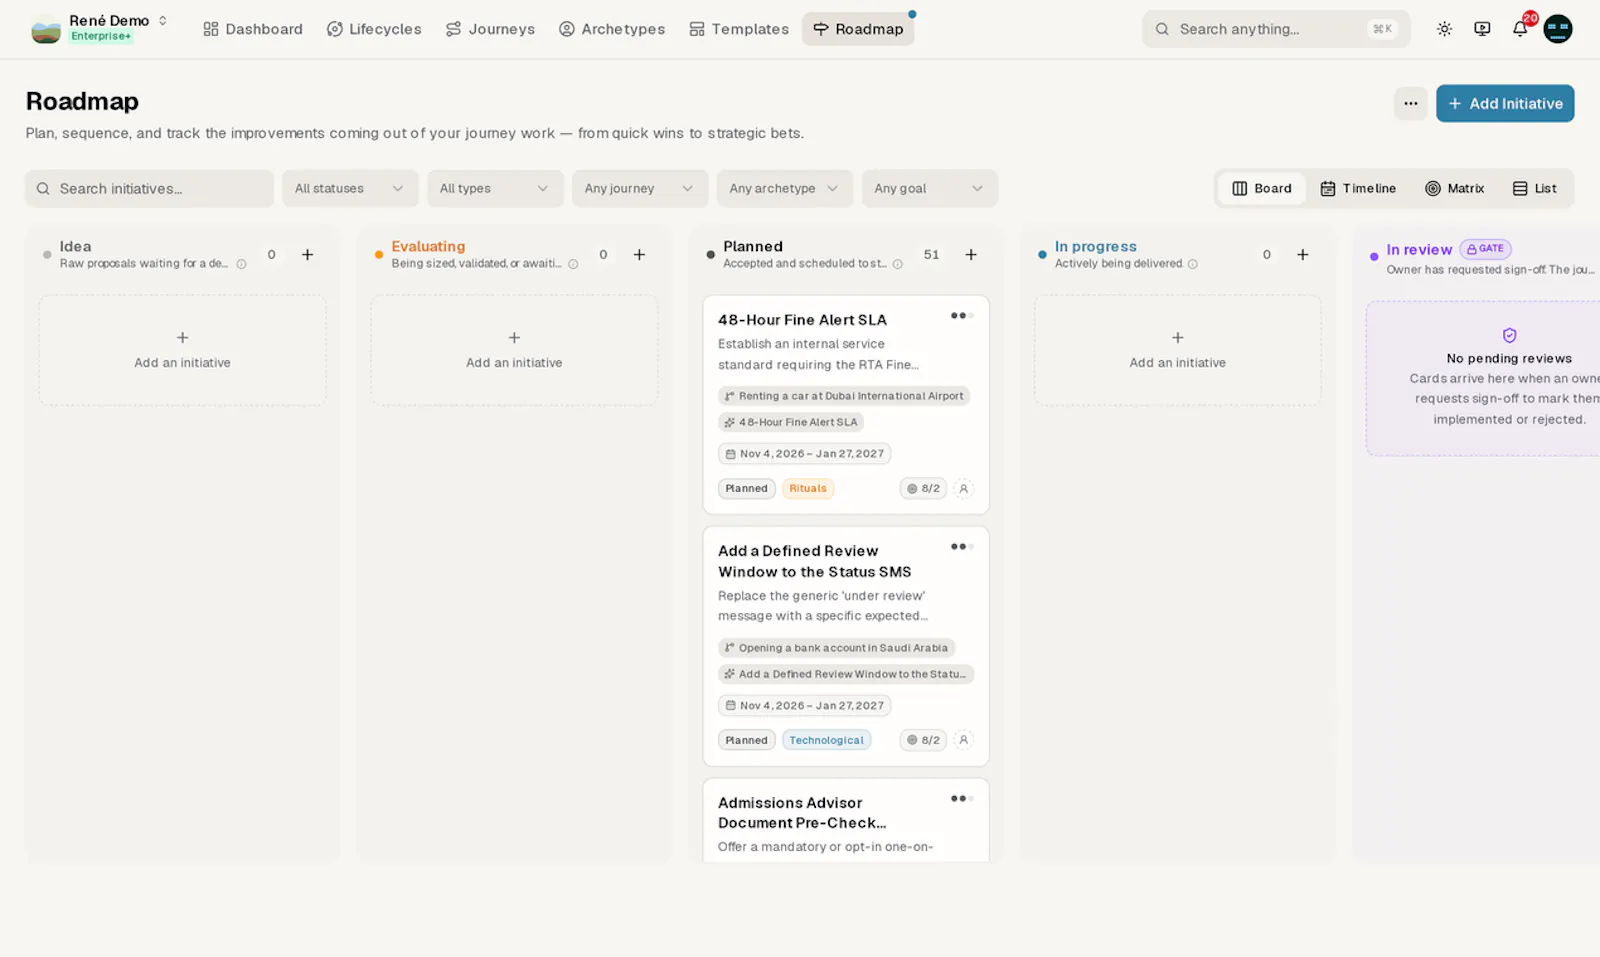Open the René Demo workspace switcher
This screenshot has height=957, width=1600.
click(x=100, y=29)
